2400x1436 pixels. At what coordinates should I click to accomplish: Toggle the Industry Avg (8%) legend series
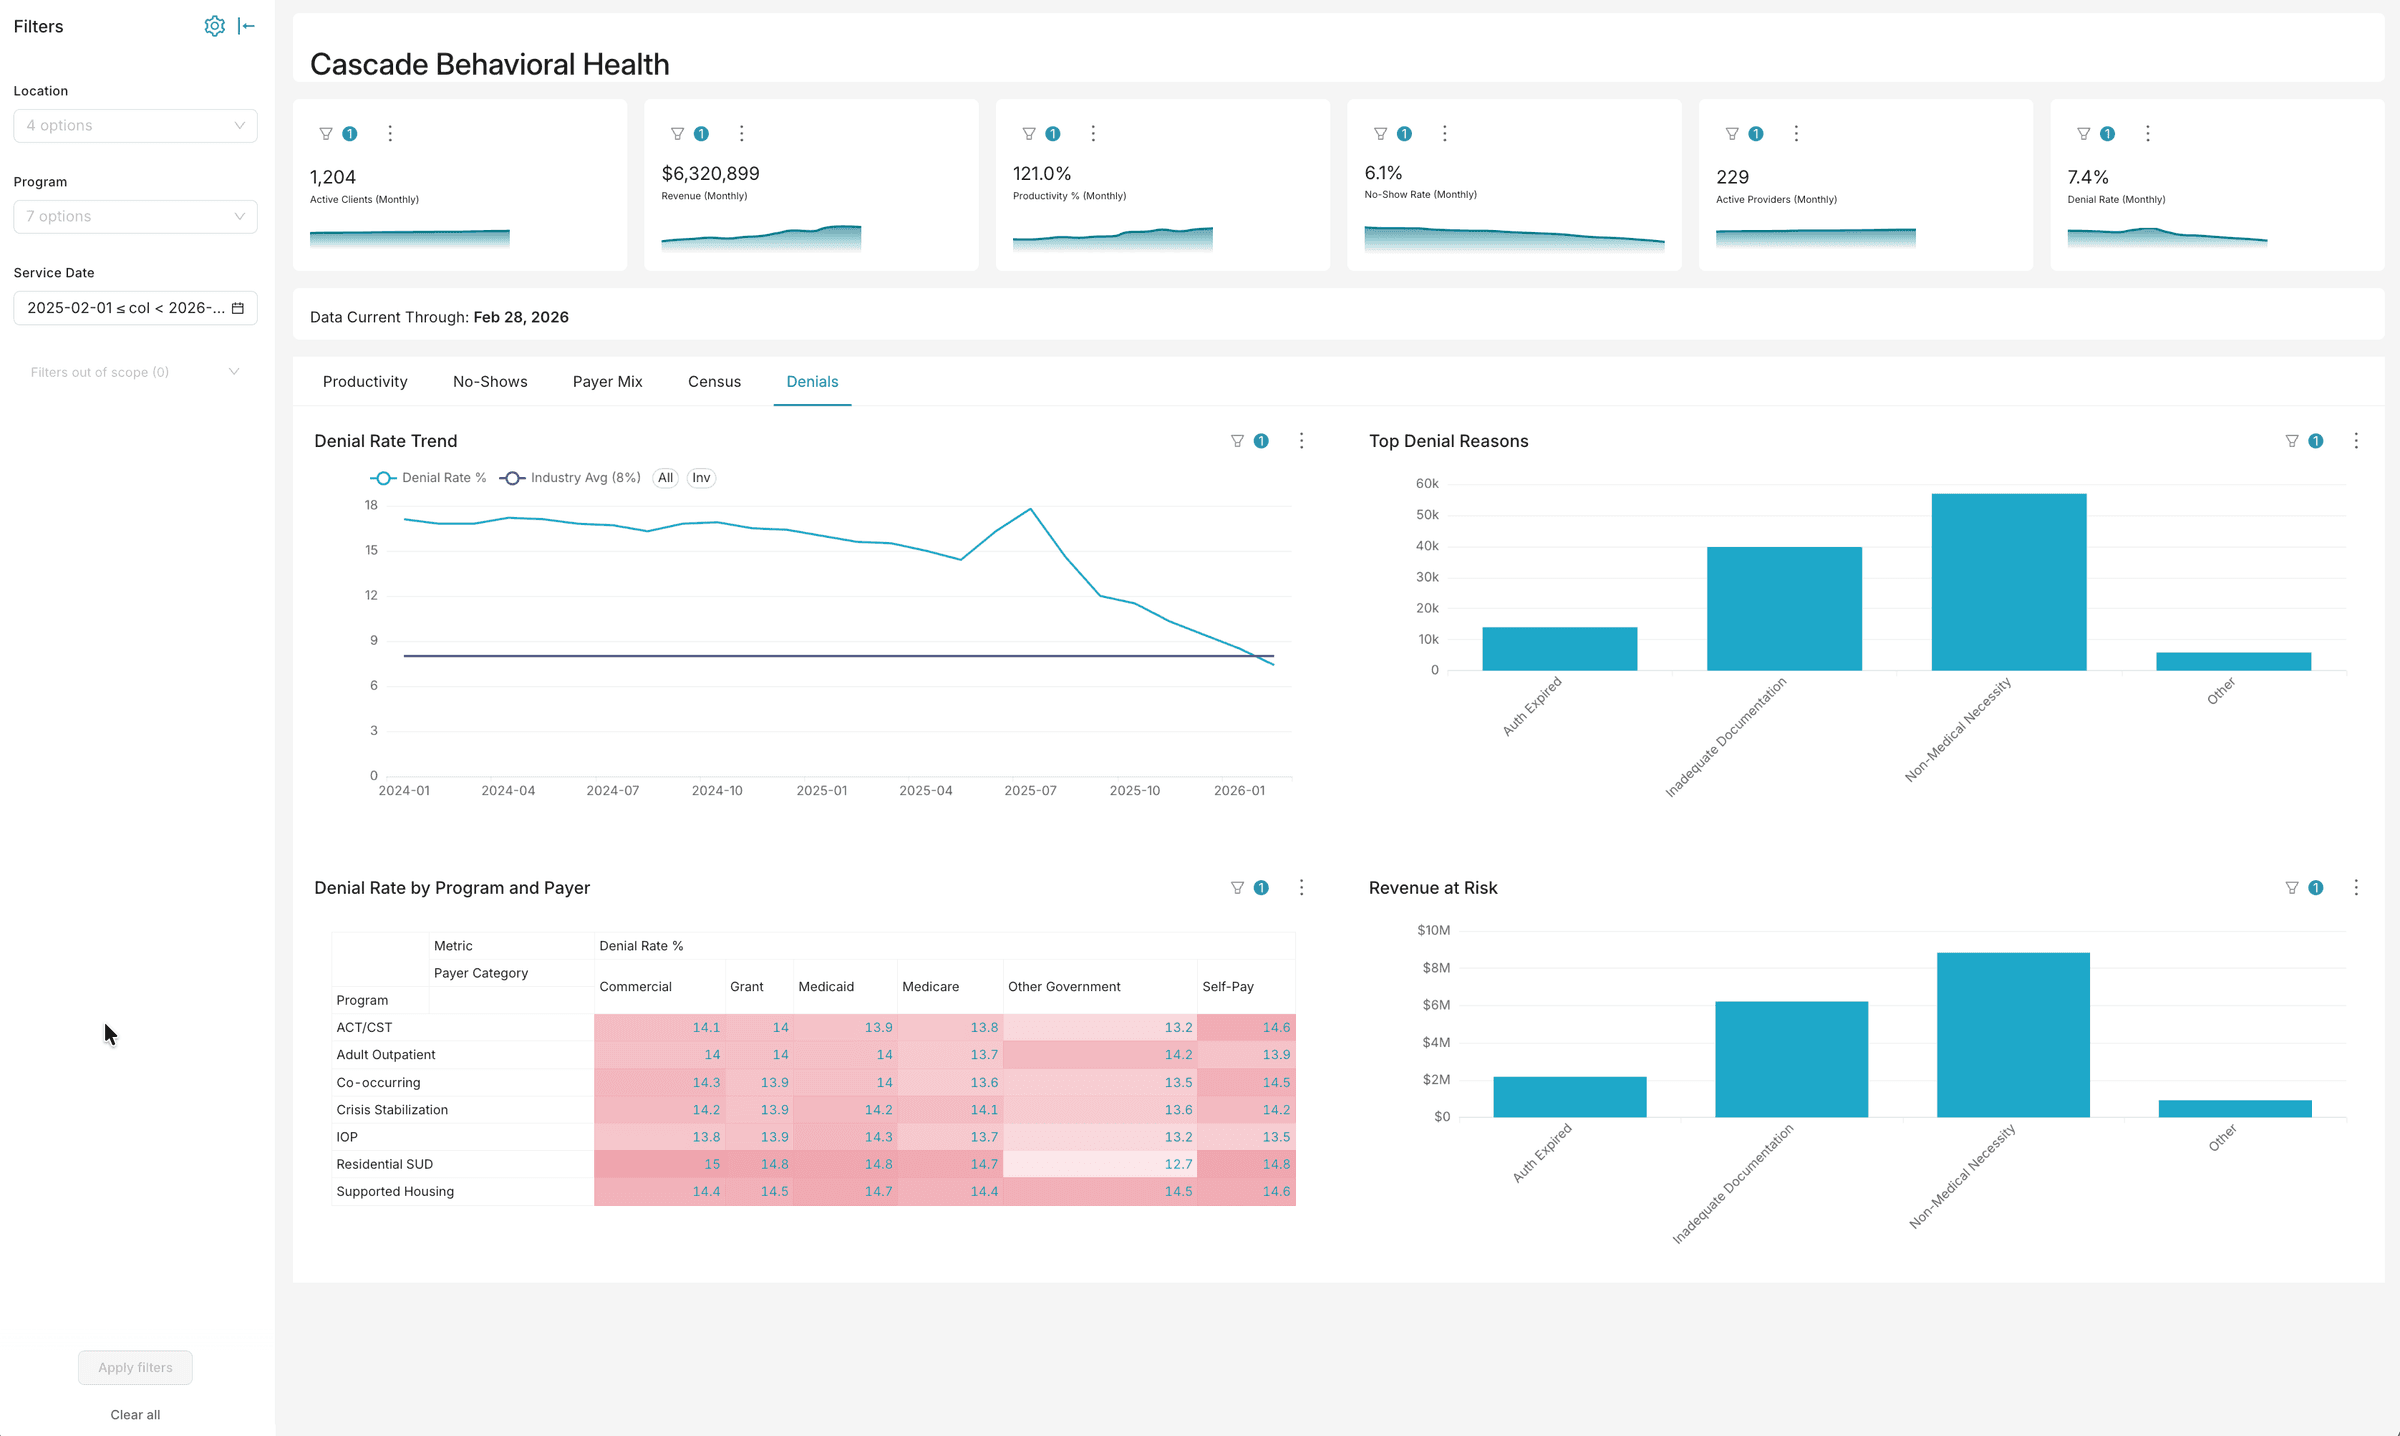click(570, 477)
